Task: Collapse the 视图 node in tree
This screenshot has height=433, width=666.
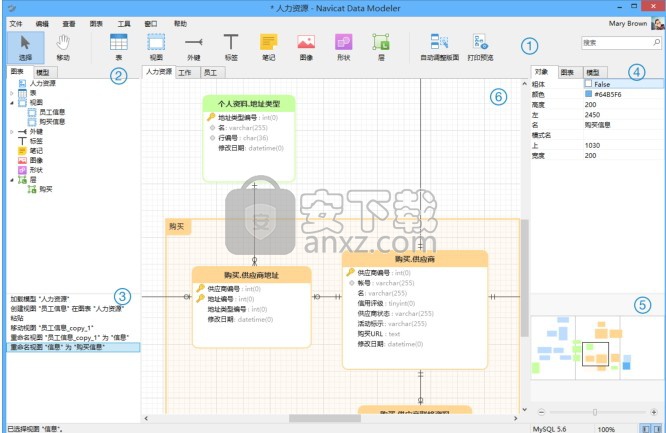Action: (x=11, y=103)
